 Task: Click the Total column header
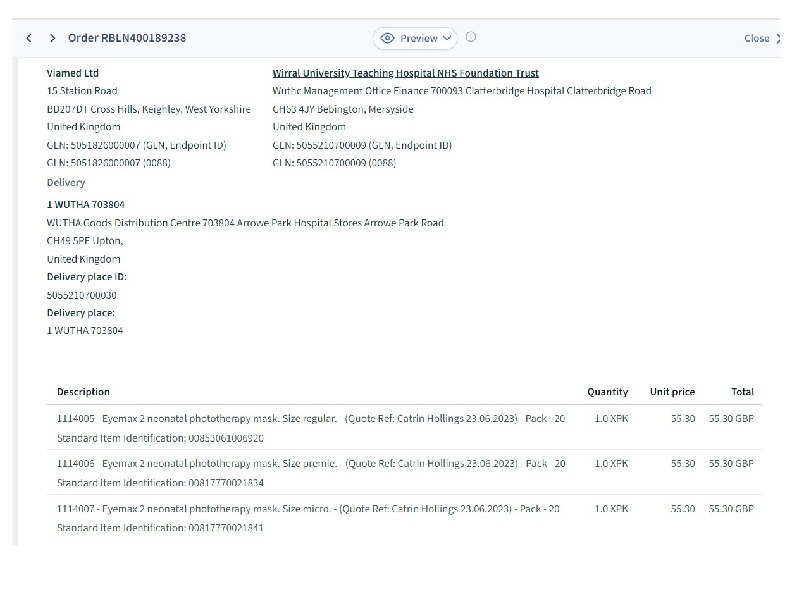point(742,392)
